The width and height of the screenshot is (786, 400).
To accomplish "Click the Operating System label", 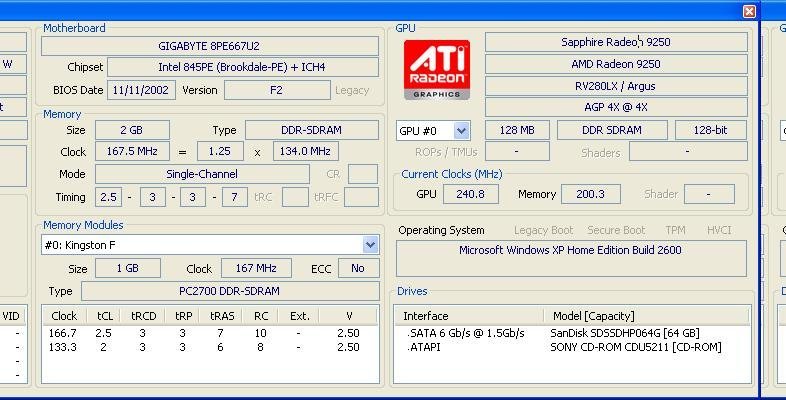I will (x=441, y=230).
